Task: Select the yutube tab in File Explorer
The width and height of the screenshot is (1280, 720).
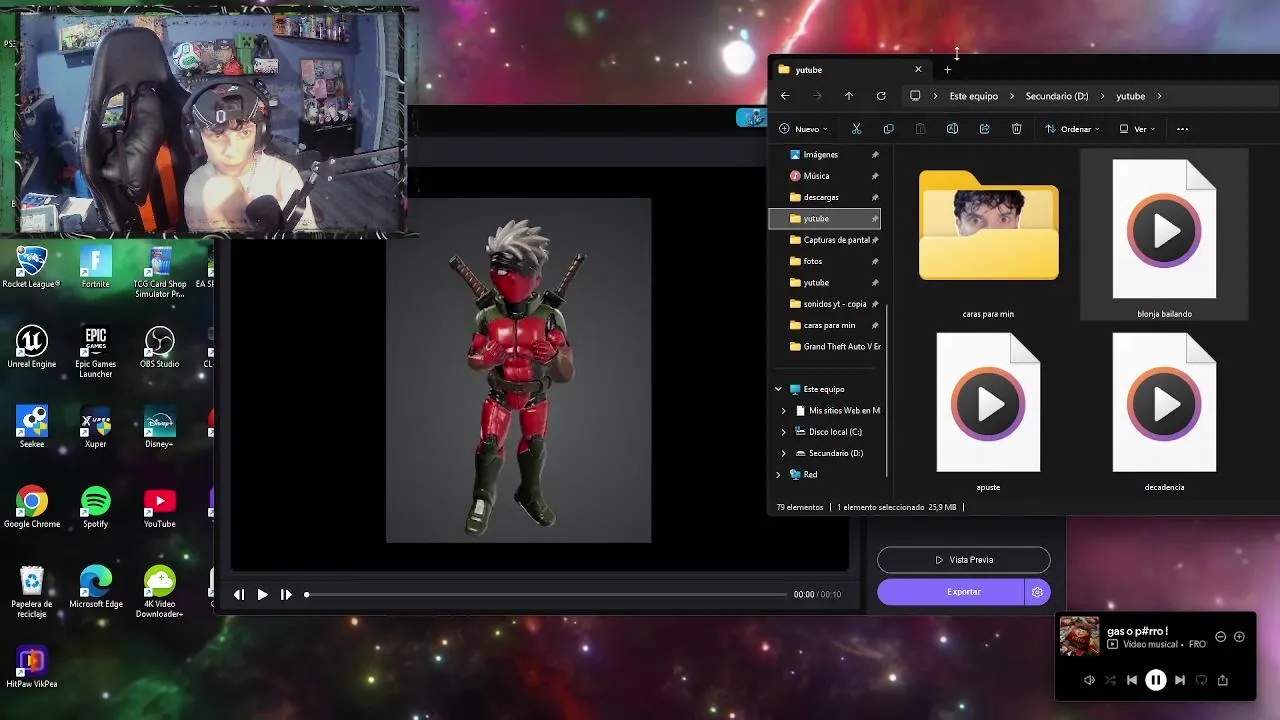Action: [849, 70]
